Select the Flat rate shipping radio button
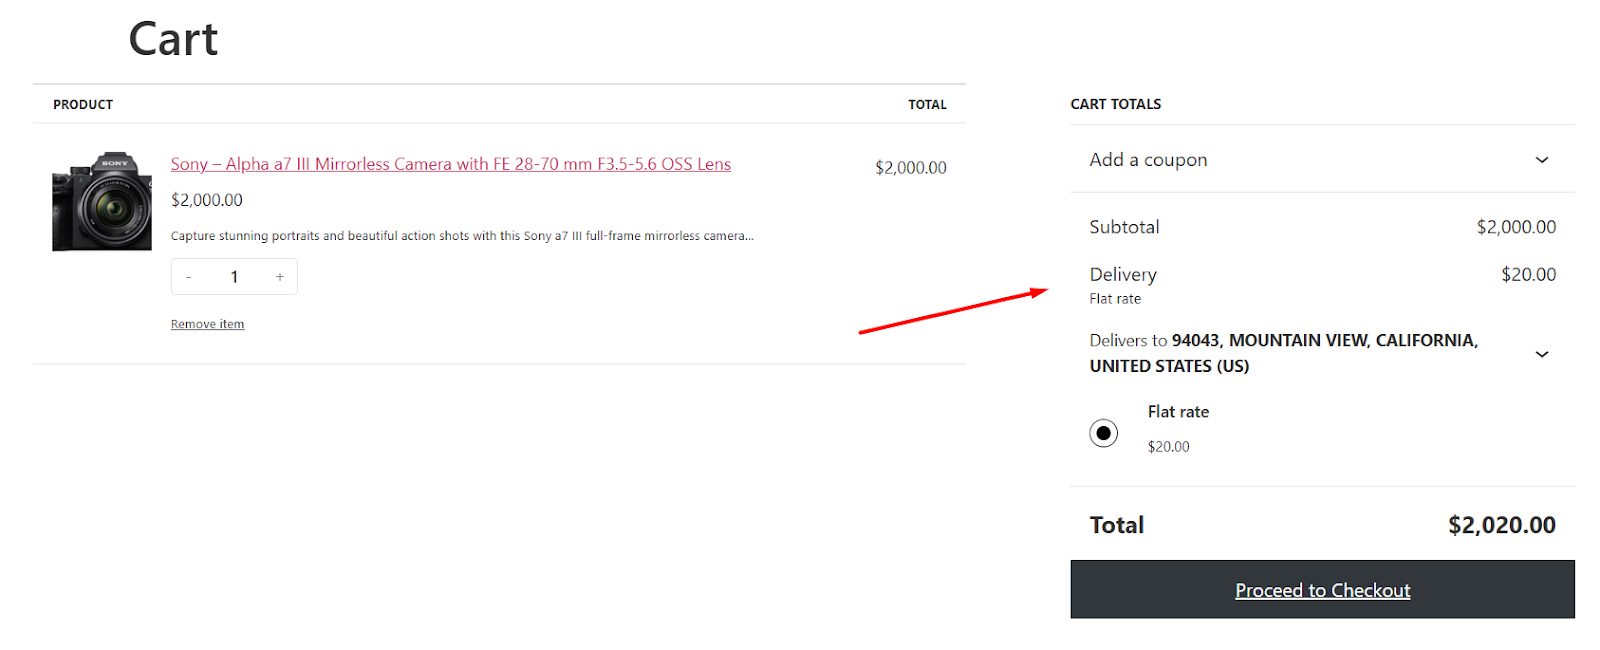The image size is (1600, 650). (1104, 433)
